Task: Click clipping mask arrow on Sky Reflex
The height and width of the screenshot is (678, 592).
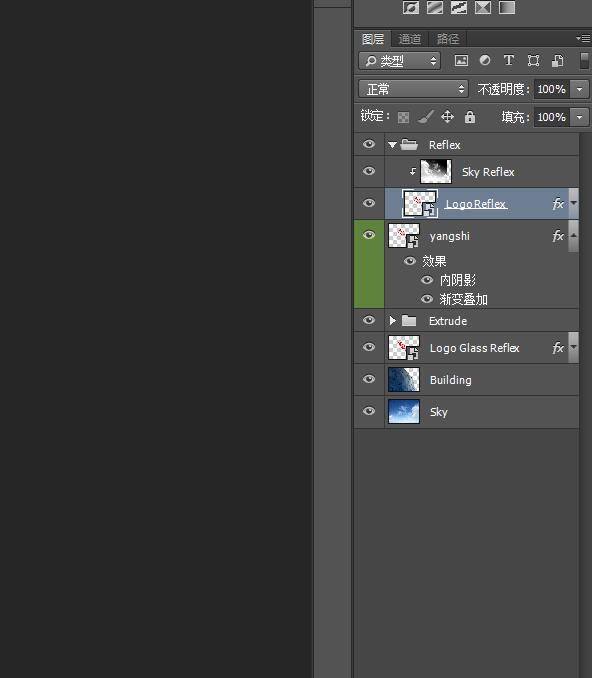Action: [x=413, y=172]
